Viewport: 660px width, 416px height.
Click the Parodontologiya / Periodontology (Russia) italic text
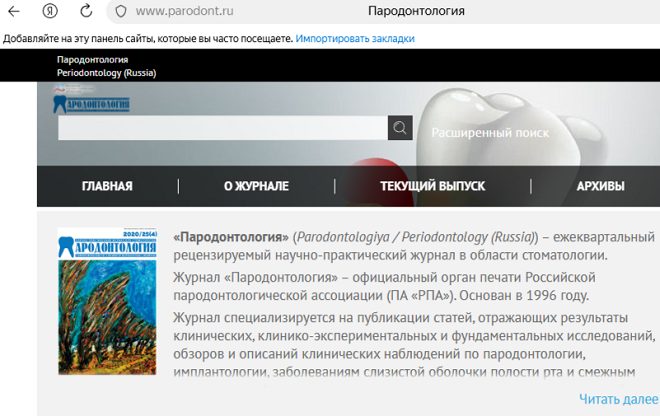(415, 237)
